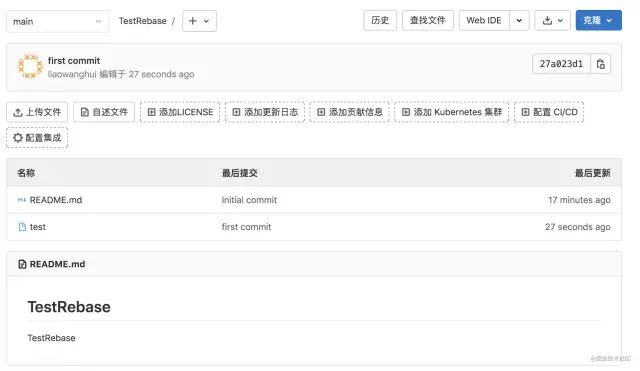Screen dimensions: 640x371
Task: Open the first commit title link
Action: click(x=74, y=61)
